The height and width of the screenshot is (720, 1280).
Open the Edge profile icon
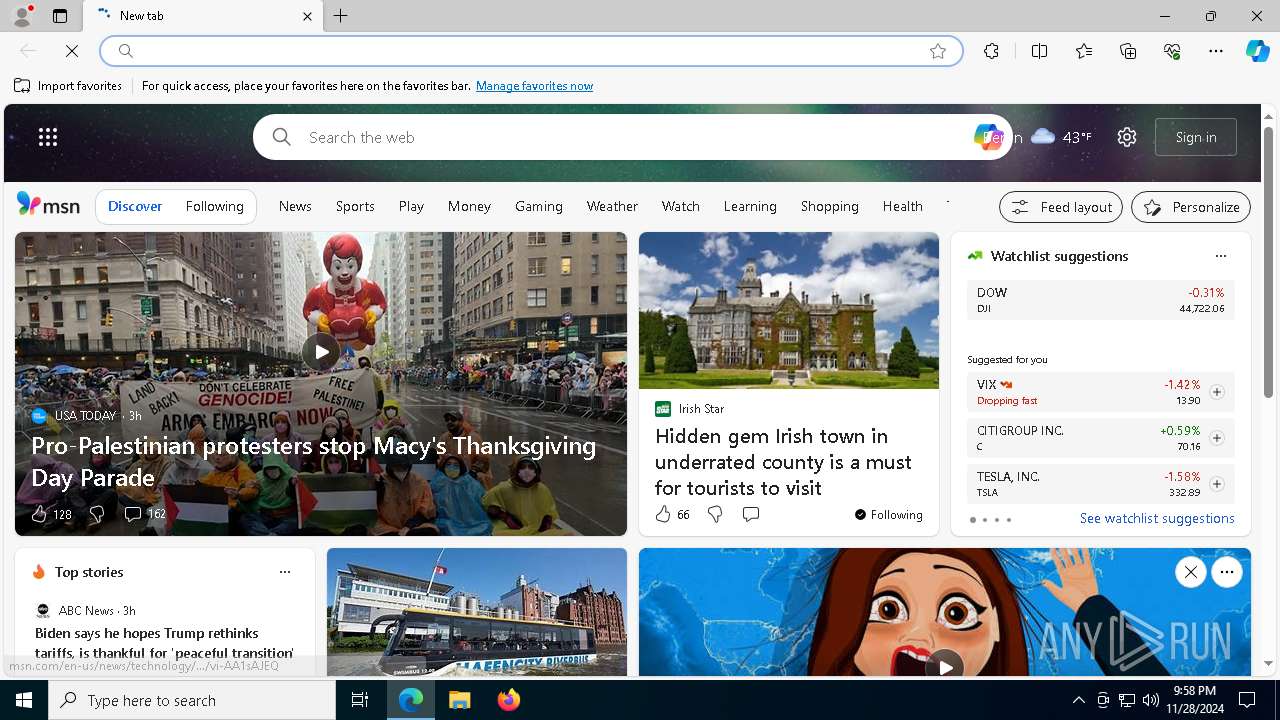(x=21, y=16)
